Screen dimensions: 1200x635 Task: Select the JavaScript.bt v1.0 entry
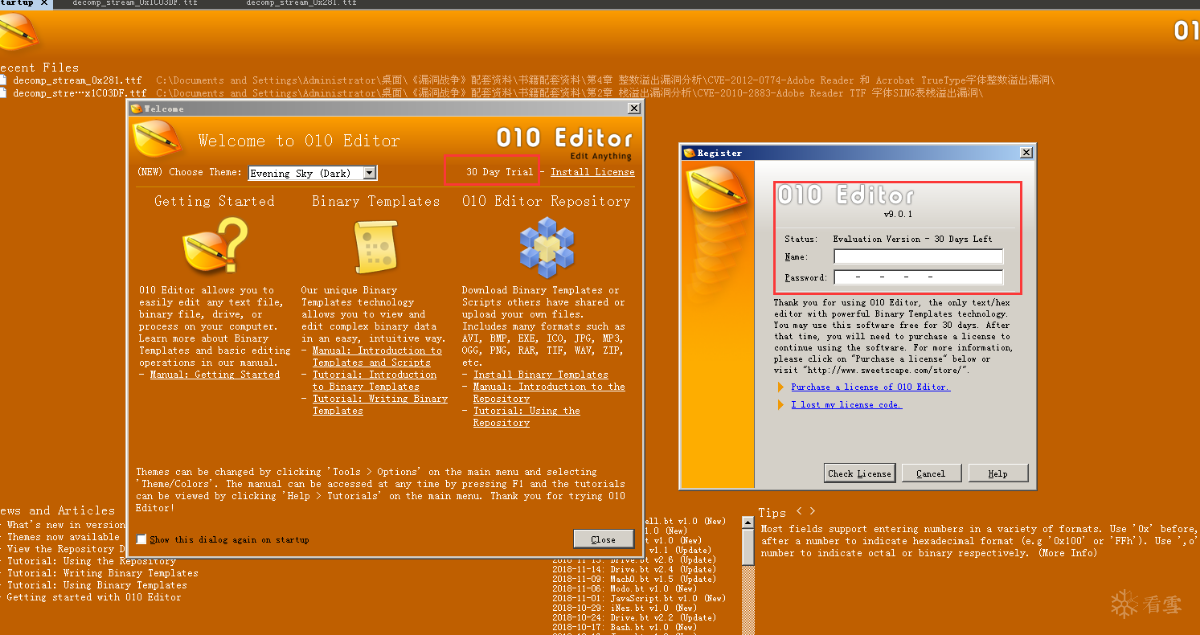pyautogui.click(x=637, y=598)
